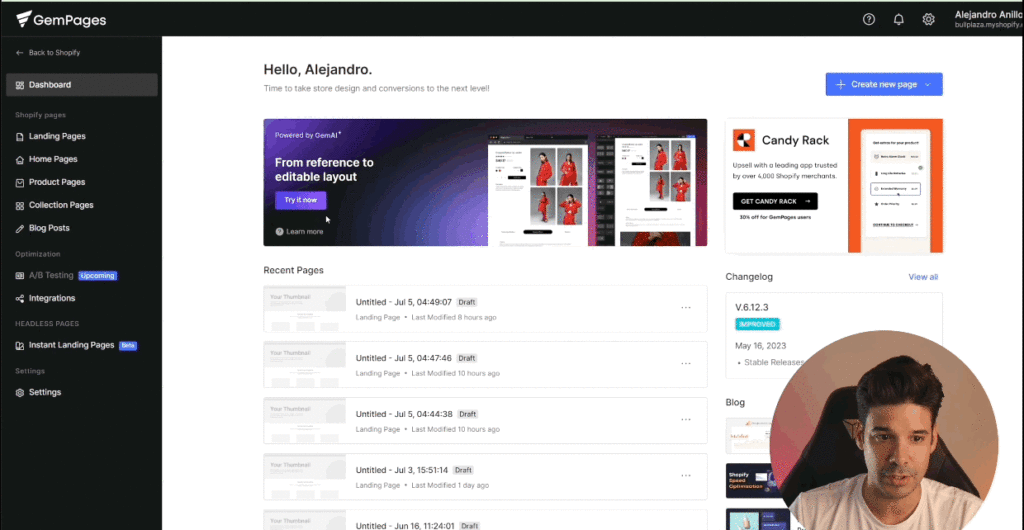Click the Dashboard sidebar icon

20,85
